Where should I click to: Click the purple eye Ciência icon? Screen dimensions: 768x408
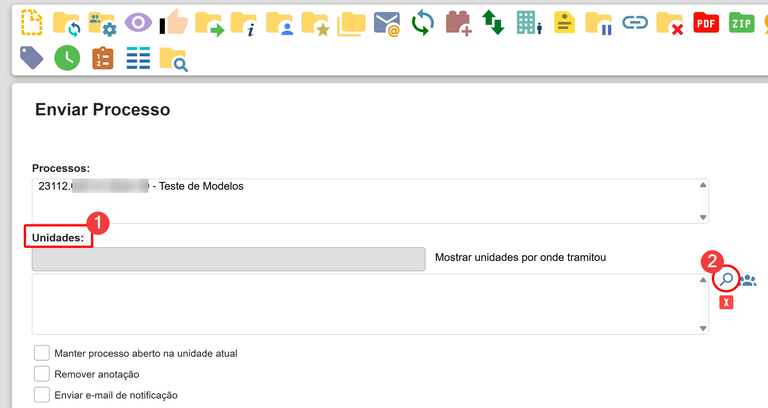(x=138, y=23)
